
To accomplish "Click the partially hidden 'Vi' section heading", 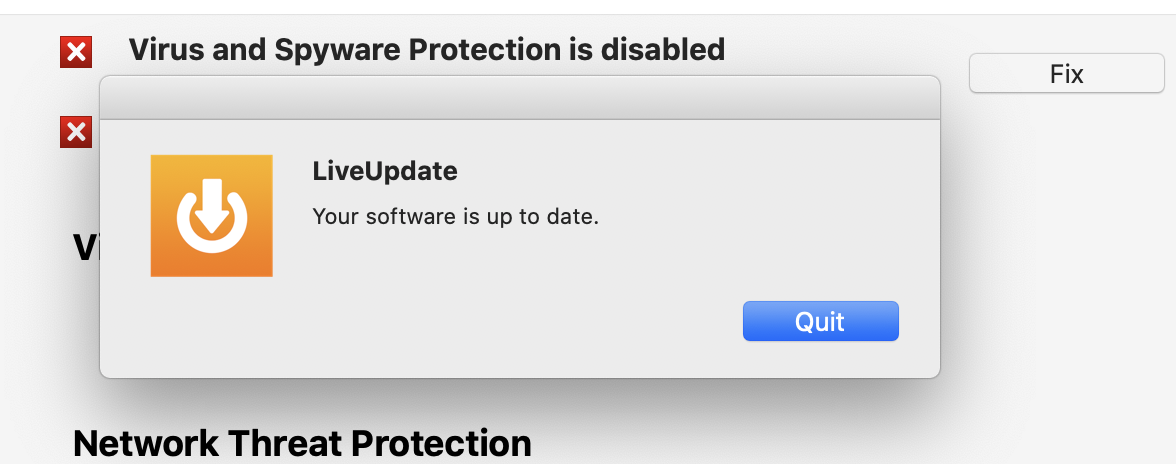I will [x=86, y=246].
